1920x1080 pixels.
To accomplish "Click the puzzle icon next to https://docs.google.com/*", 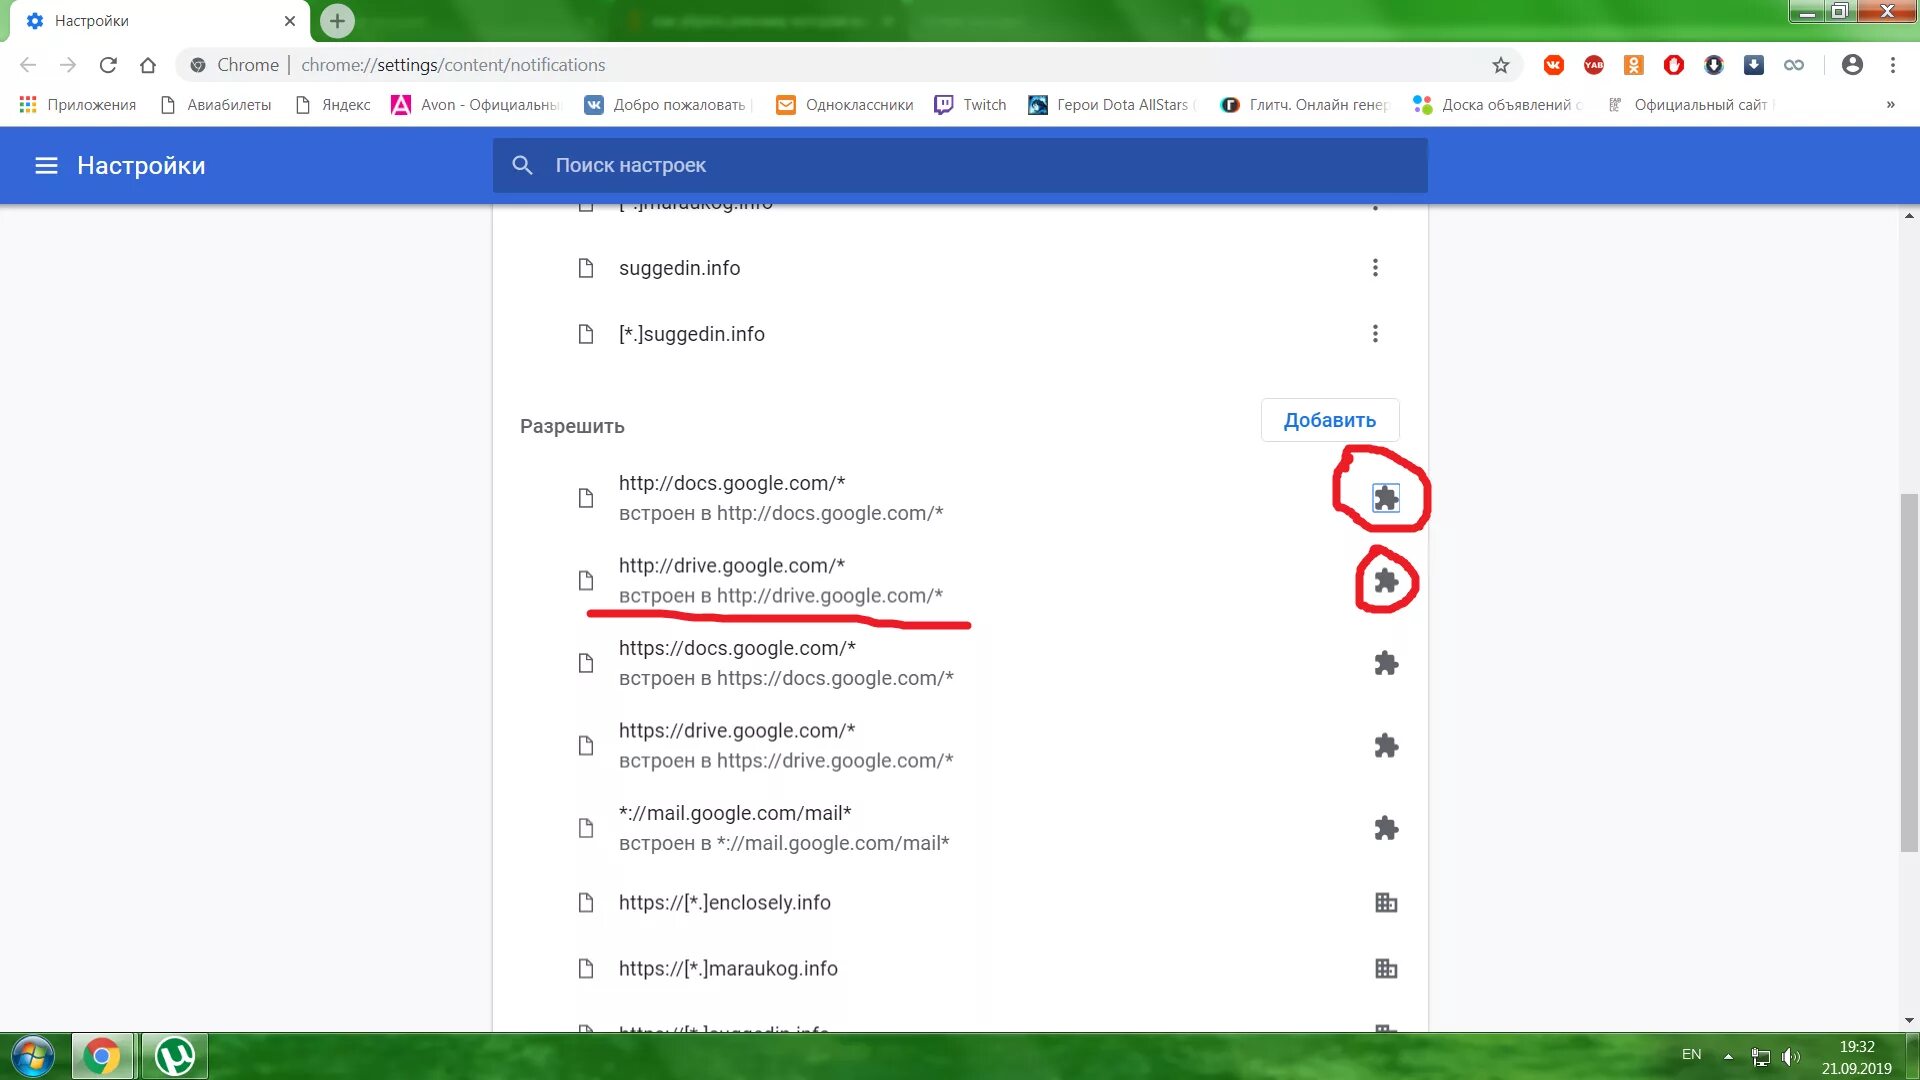I will pyautogui.click(x=1385, y=663).
